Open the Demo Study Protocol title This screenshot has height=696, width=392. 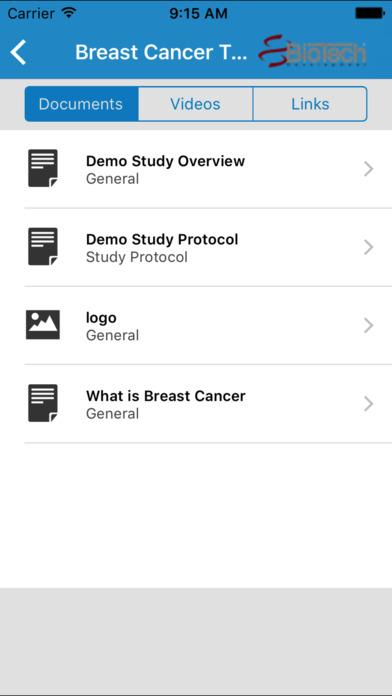[x=162, y=239]
